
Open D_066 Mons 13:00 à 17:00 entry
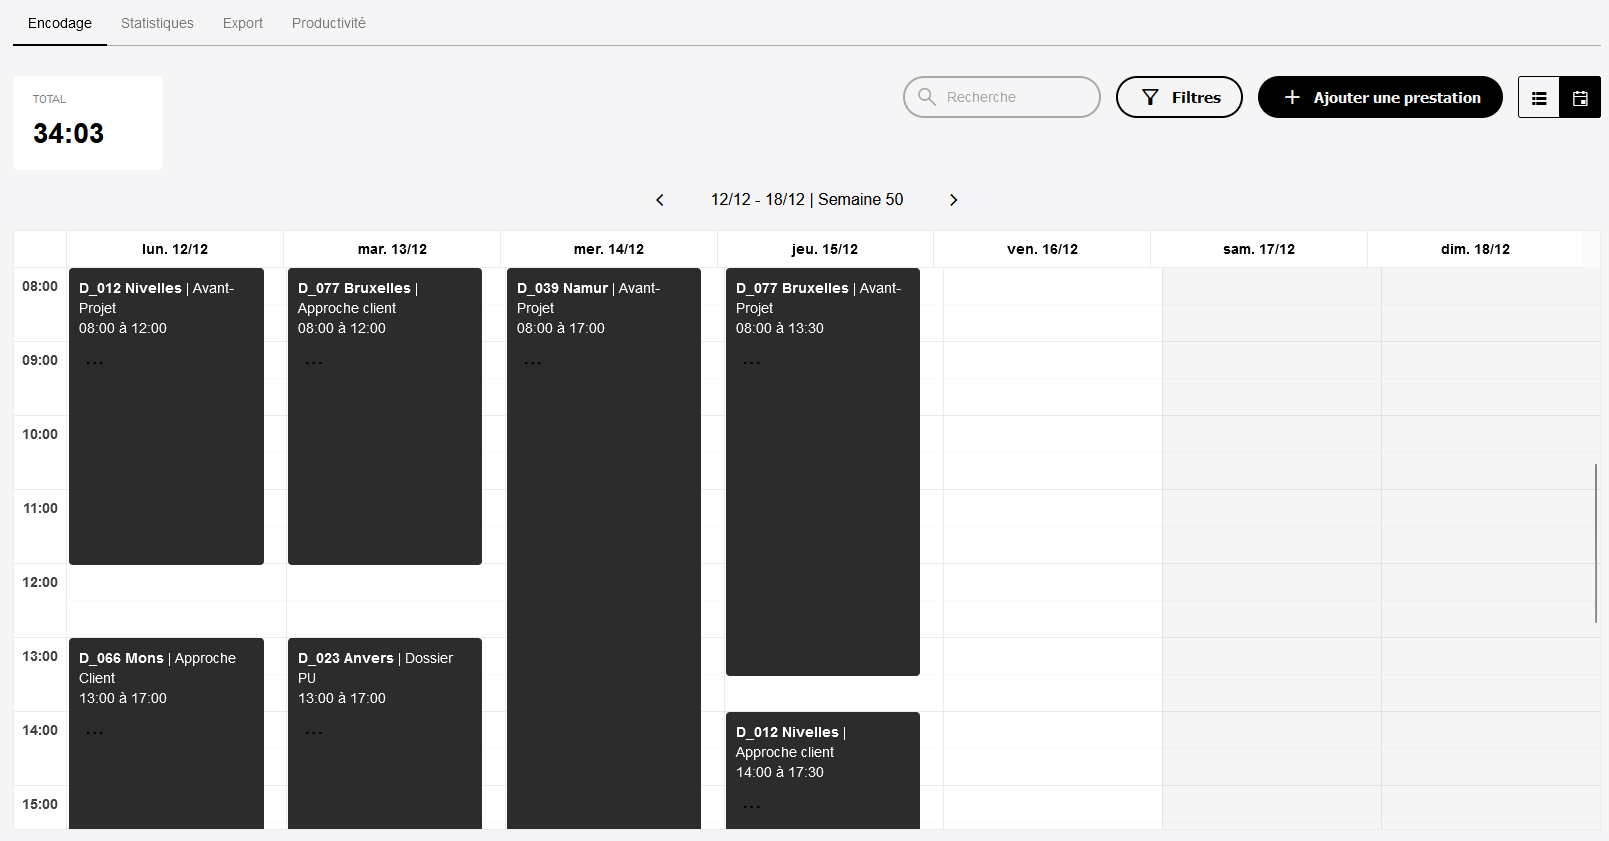(x=166, y=734)
